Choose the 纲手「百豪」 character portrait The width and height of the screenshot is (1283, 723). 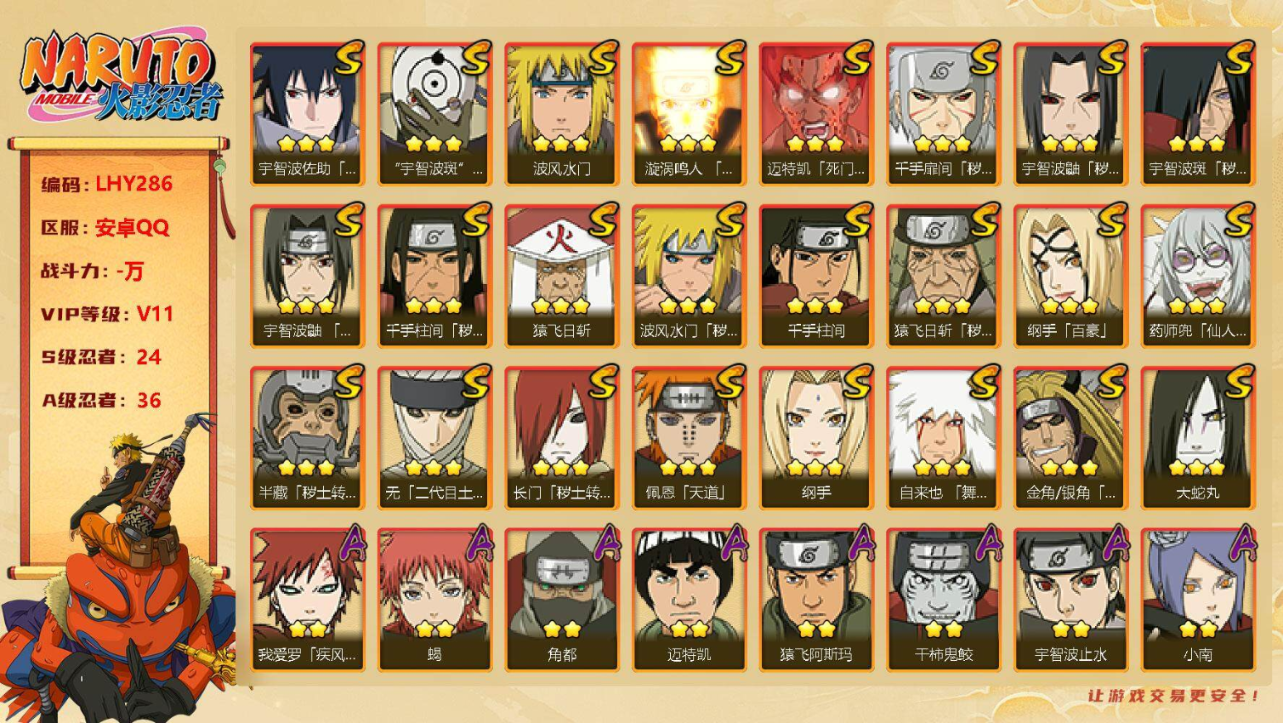pos(1071,275)
